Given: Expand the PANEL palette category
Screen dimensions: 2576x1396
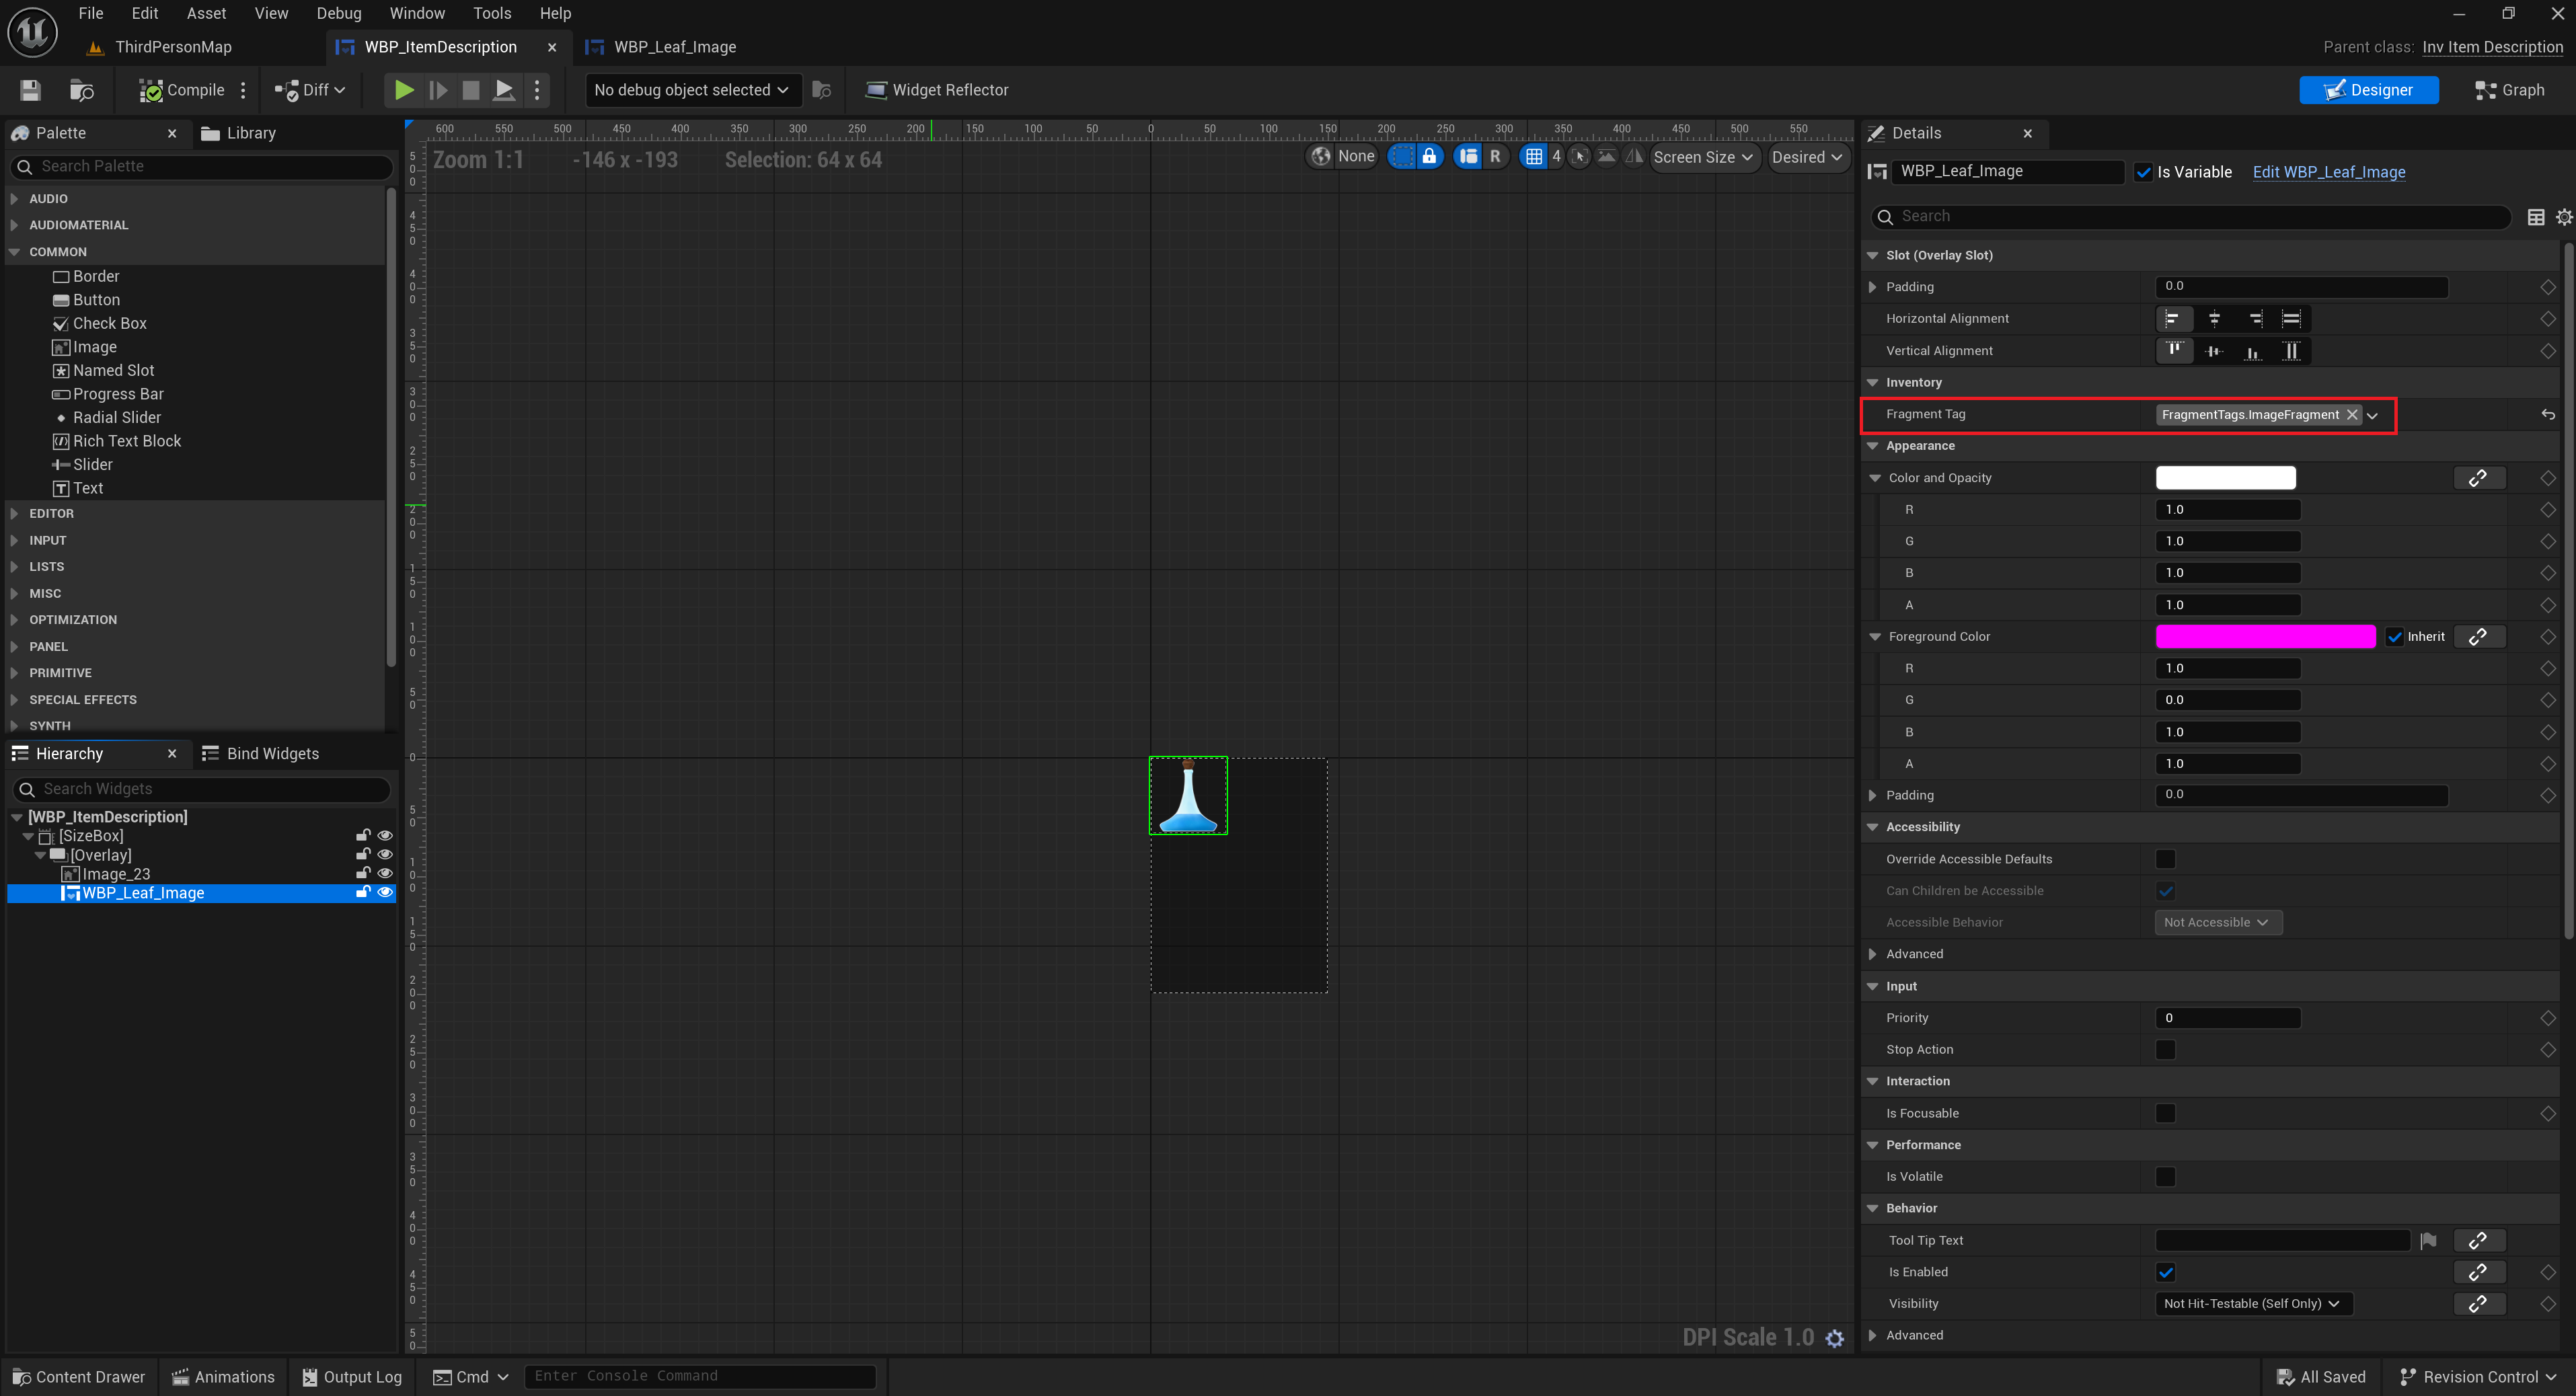Looking at the screenshot, I should [x=48, y=646].
